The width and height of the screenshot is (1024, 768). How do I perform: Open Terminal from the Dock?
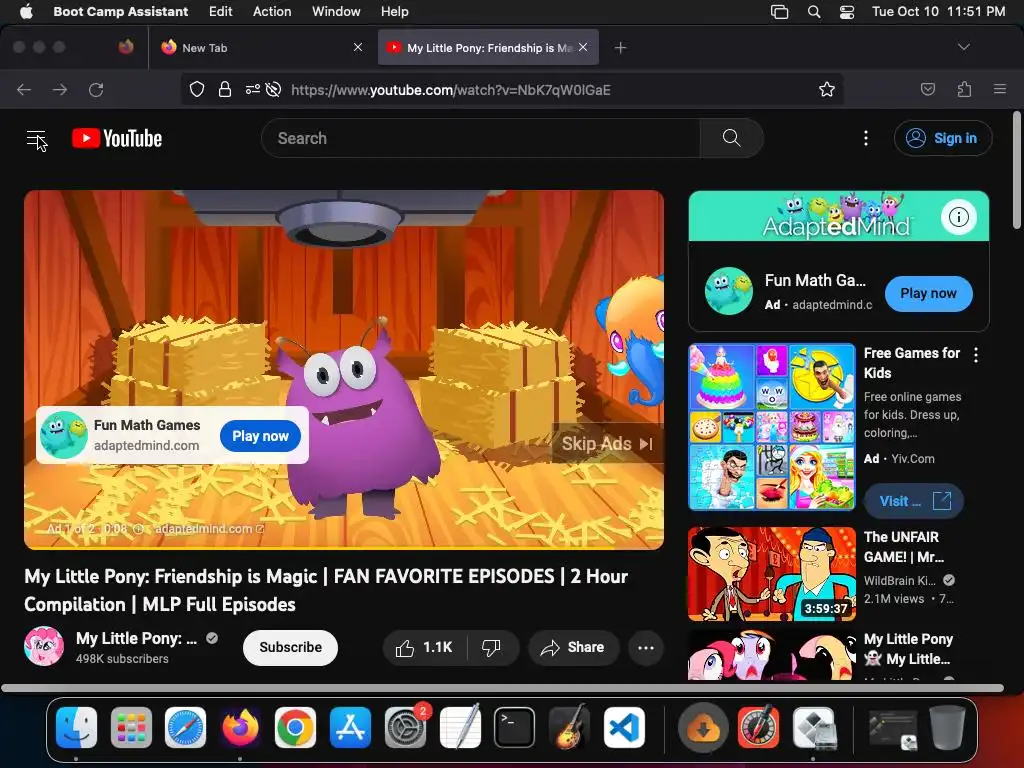pos(515,727)
